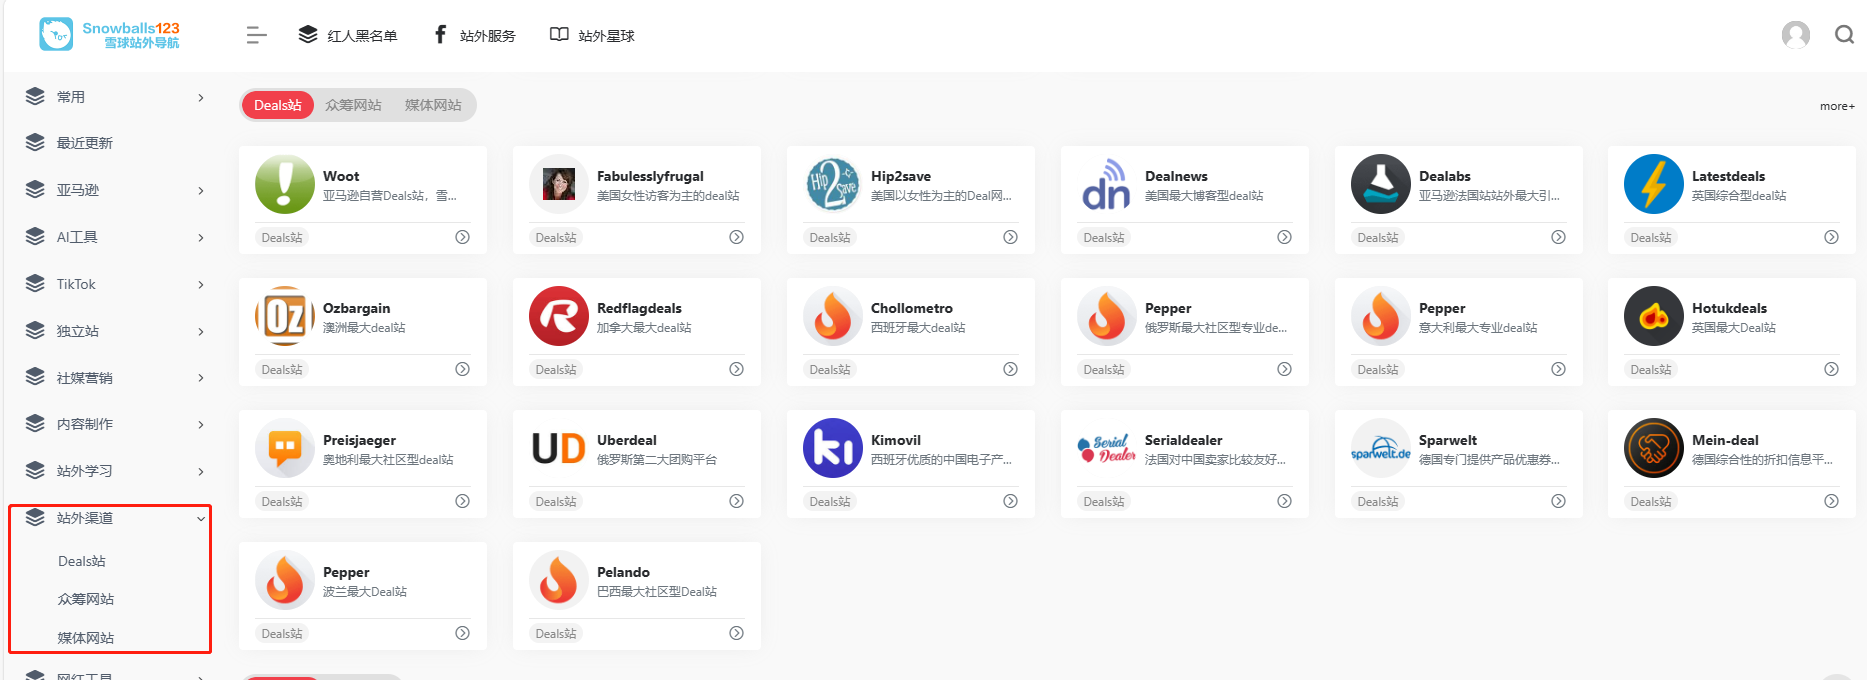This screenshot has height=680, width=1867.
Task: Switch to the 众筹网站 tab
Action: (x=353, y=105)
